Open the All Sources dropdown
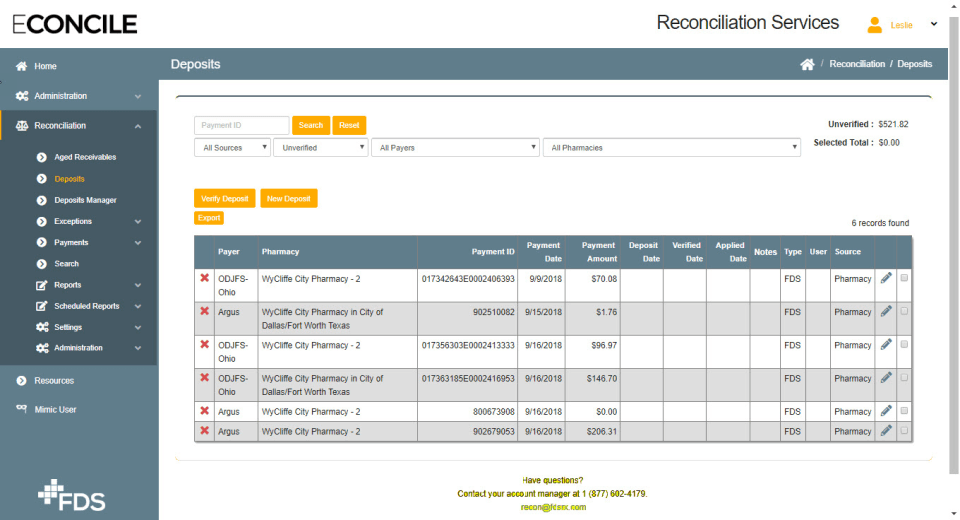Viewport: 960px width, 520px height. pos(232,148)
